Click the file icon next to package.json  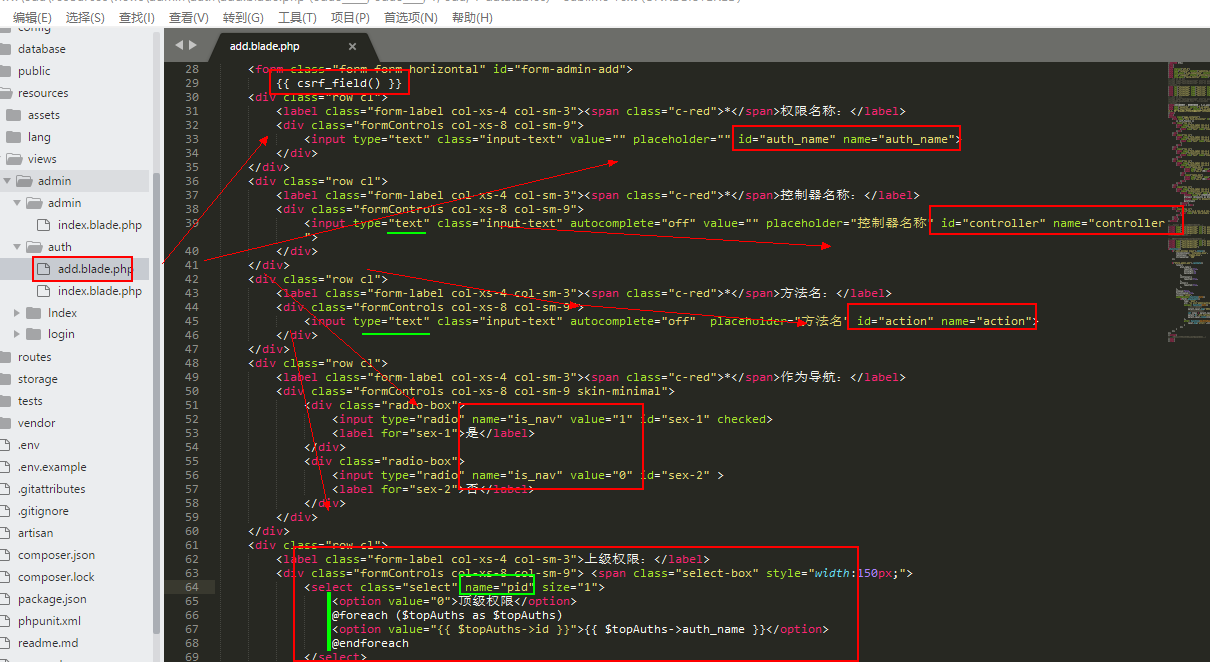coord(5,599)
